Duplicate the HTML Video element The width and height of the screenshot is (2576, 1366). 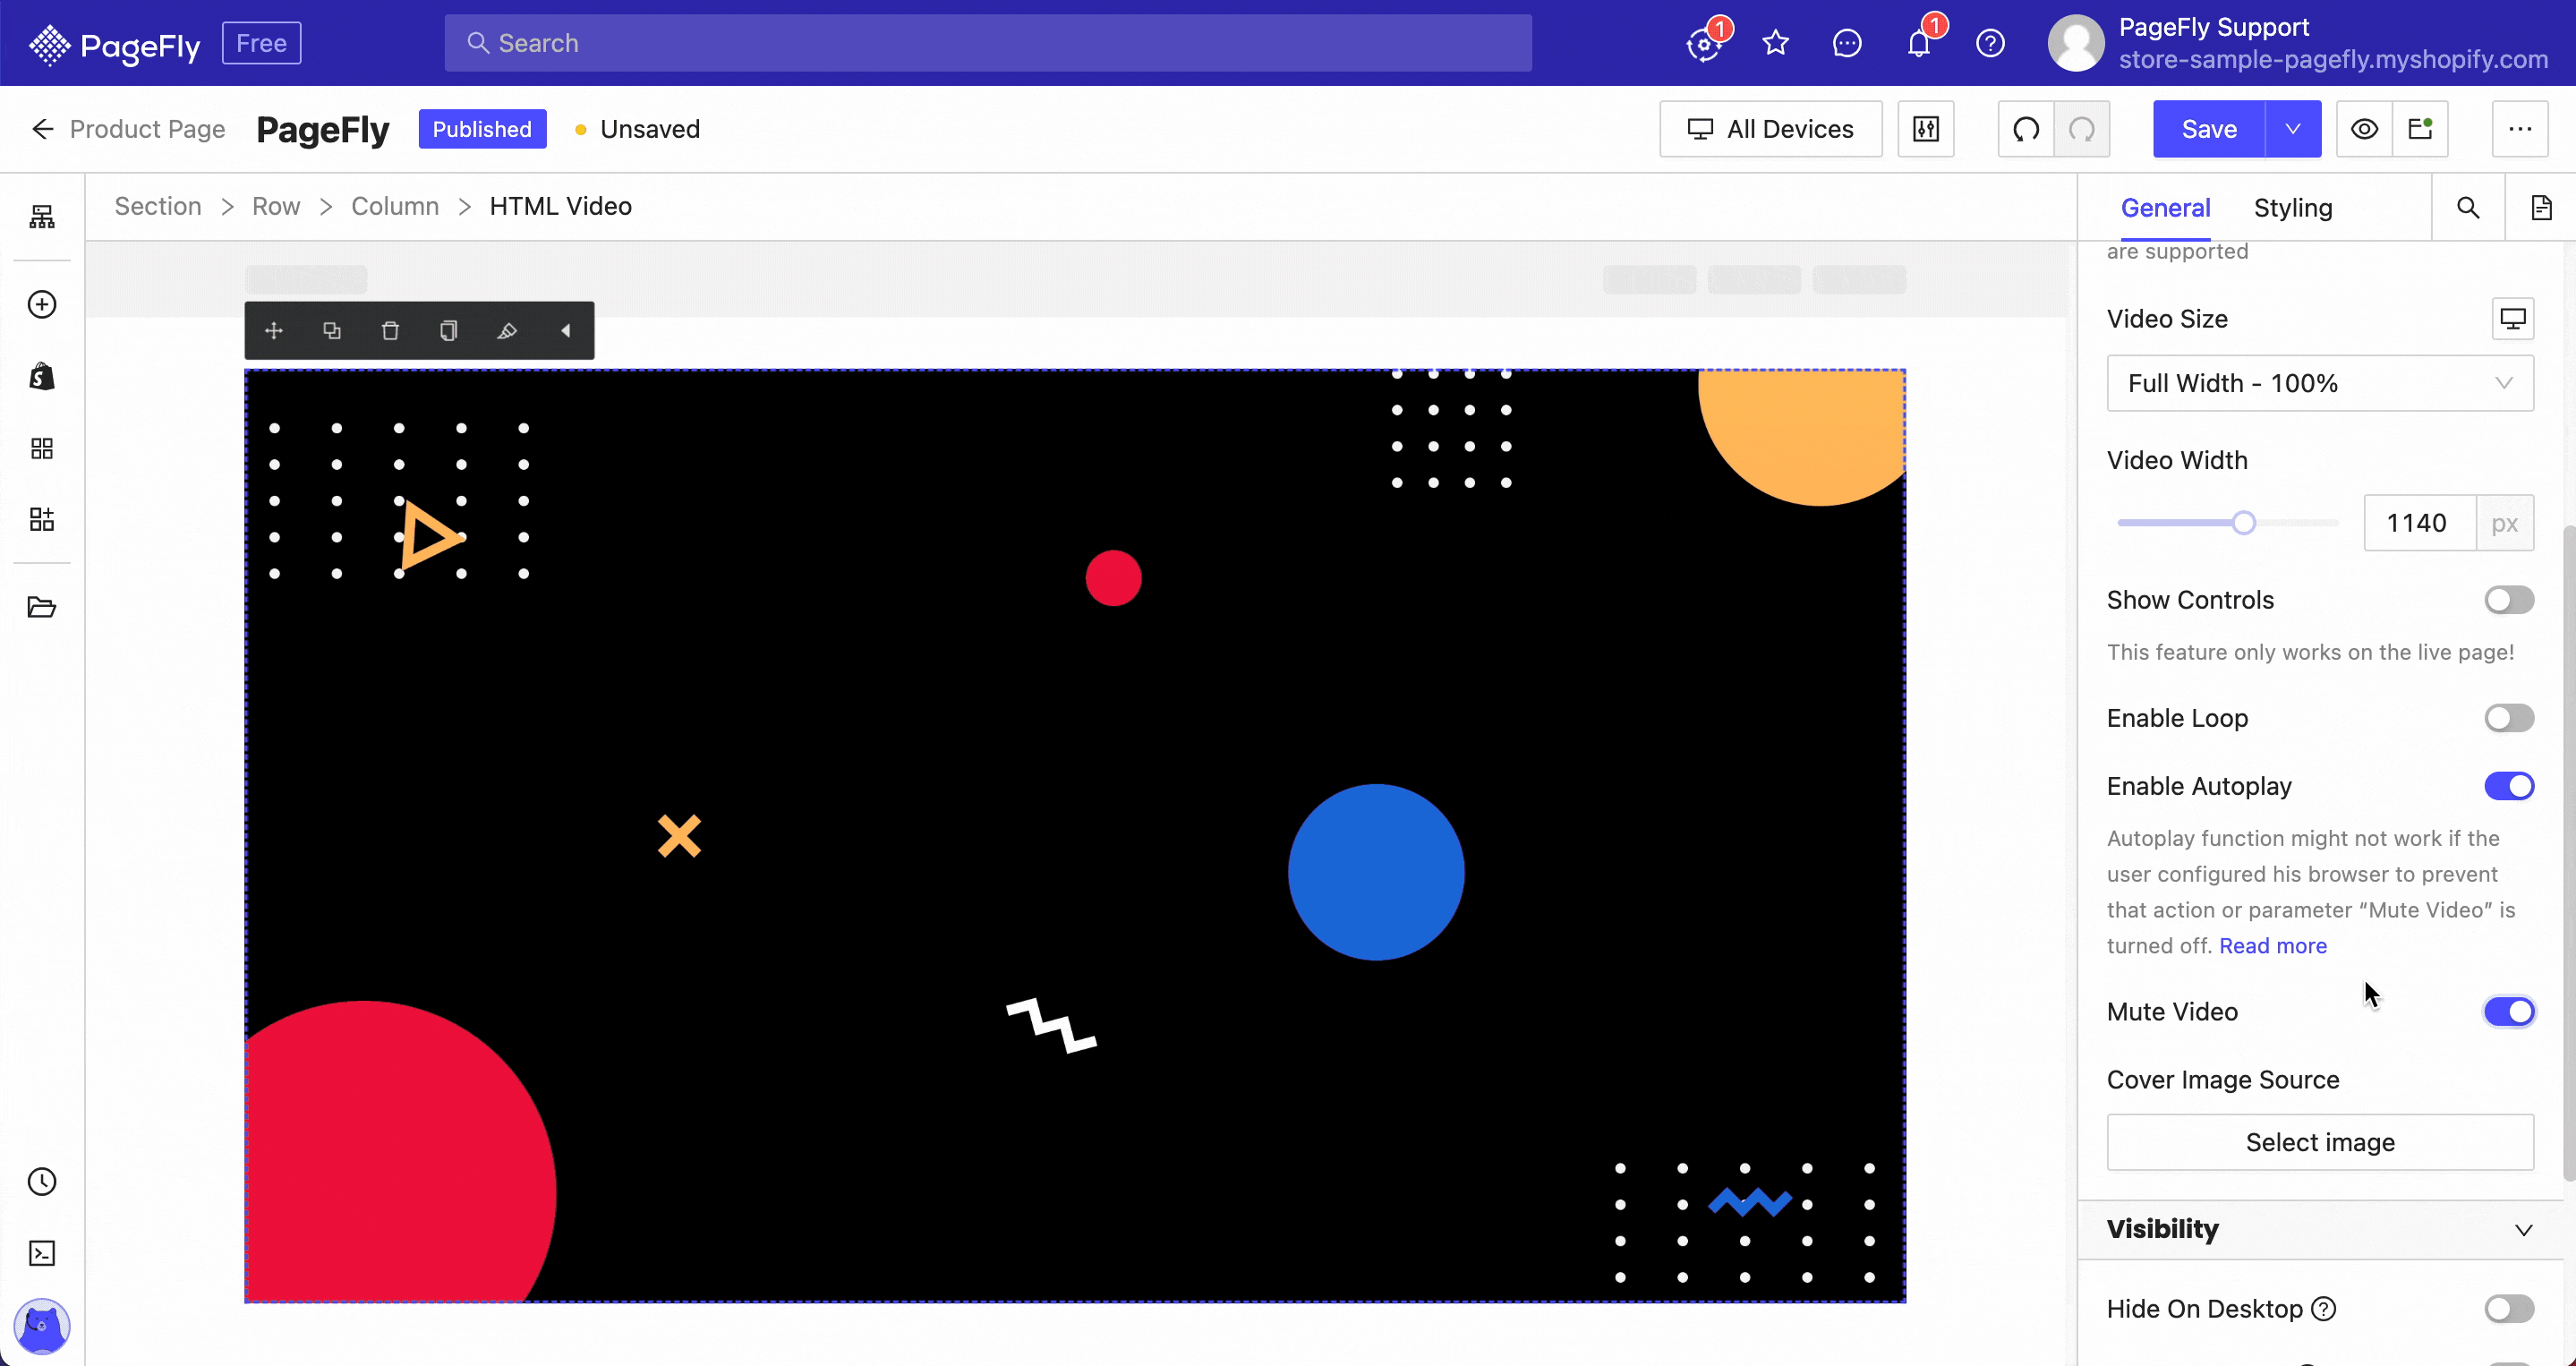[x=332, y=331]
